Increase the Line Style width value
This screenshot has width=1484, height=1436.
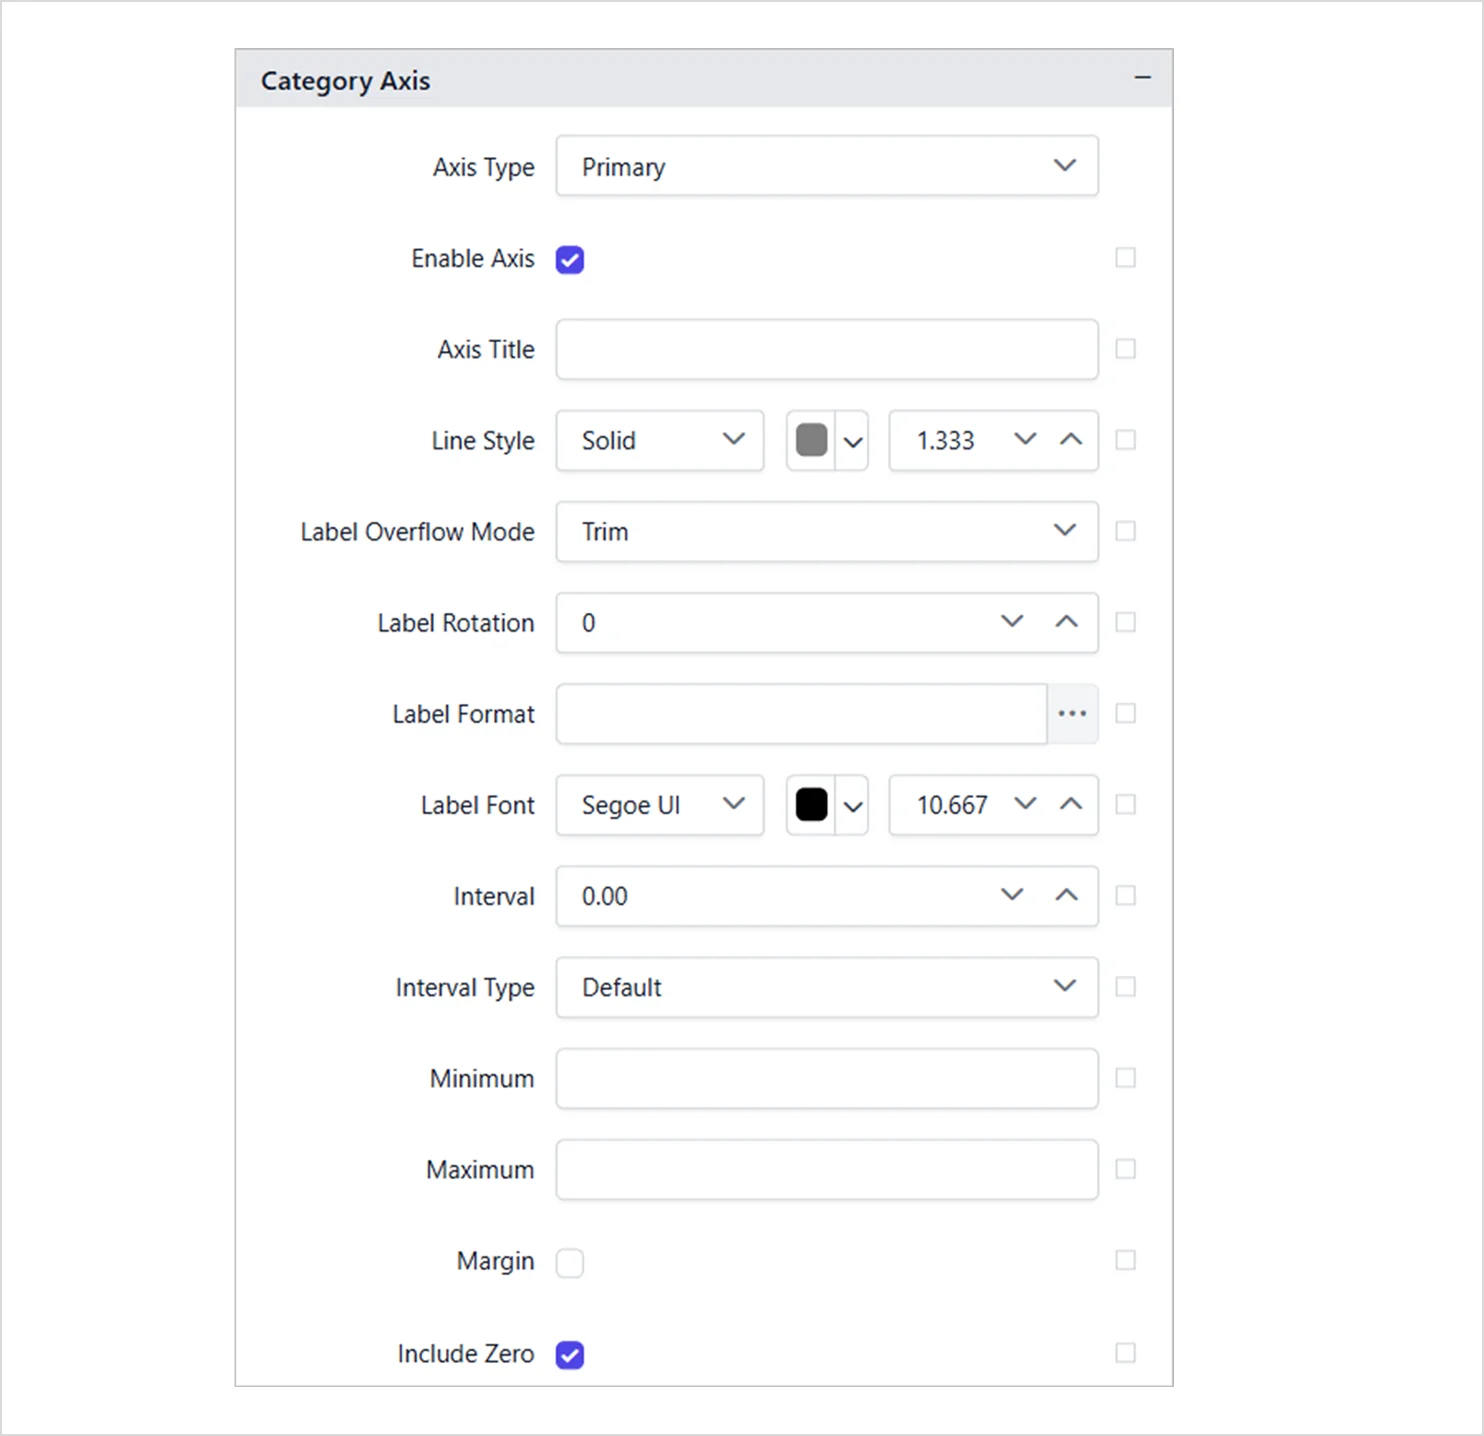click(x=1071, y=440)
